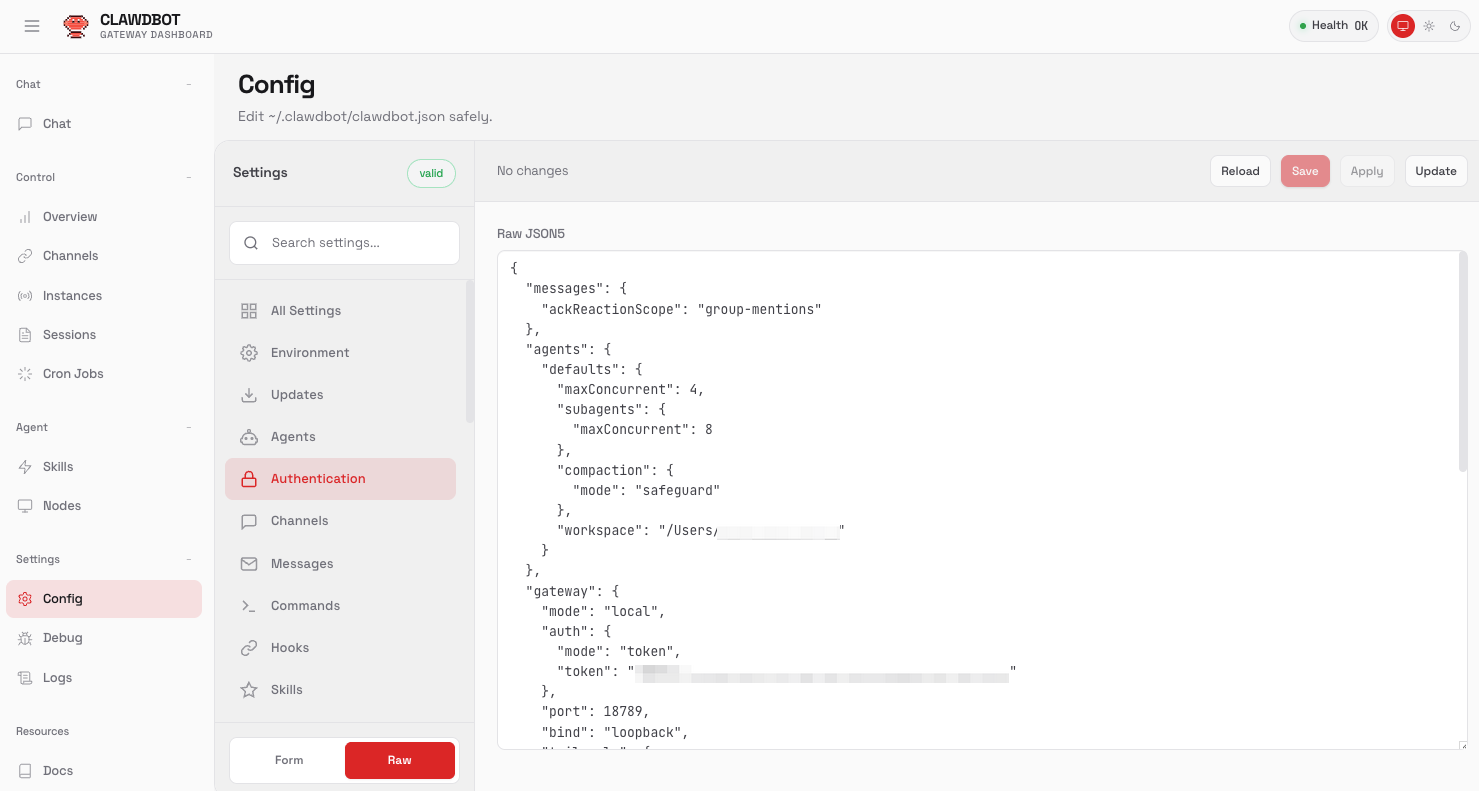Click the hamburger menu icon
1479x791 pixels.
click(x=32, y=26)
